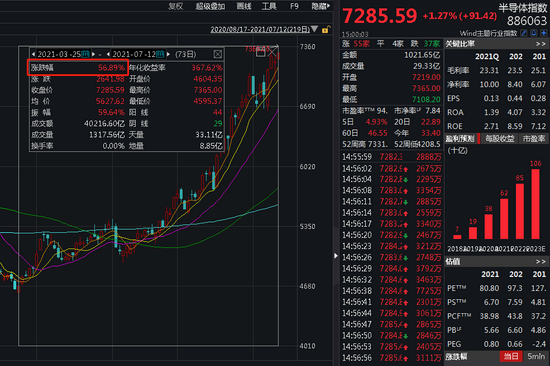The width and height of the screenshot is (550, 366).
Task: Click the 最低 value 7108.20
Action: pos(426,99)
